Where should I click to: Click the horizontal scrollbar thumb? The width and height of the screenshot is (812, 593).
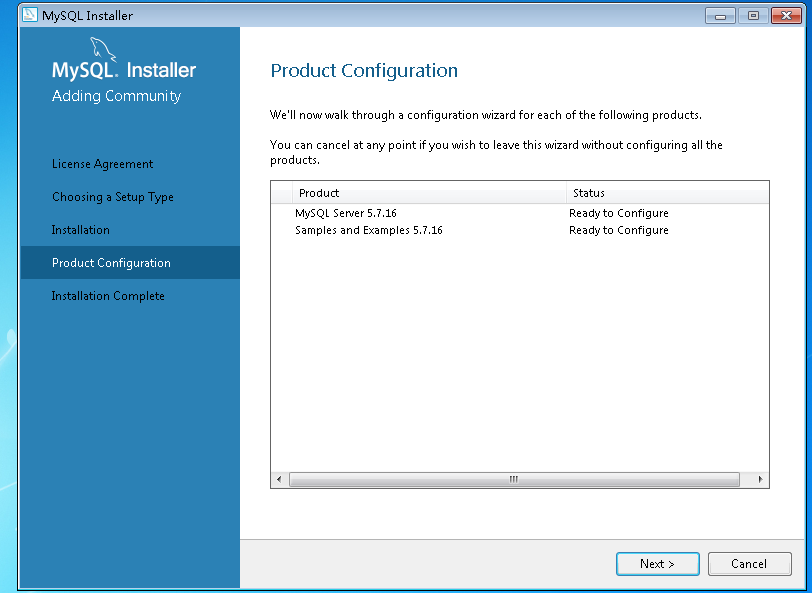(514, 479)
